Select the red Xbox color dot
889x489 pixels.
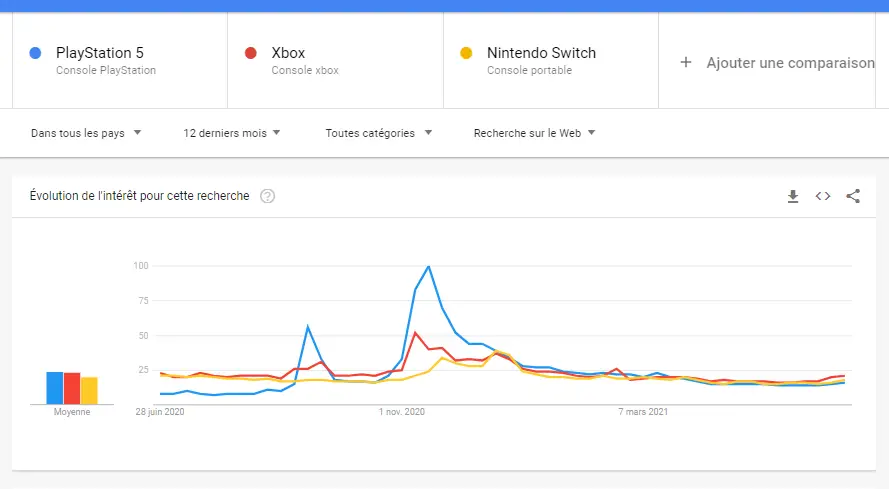pos(251,53)
